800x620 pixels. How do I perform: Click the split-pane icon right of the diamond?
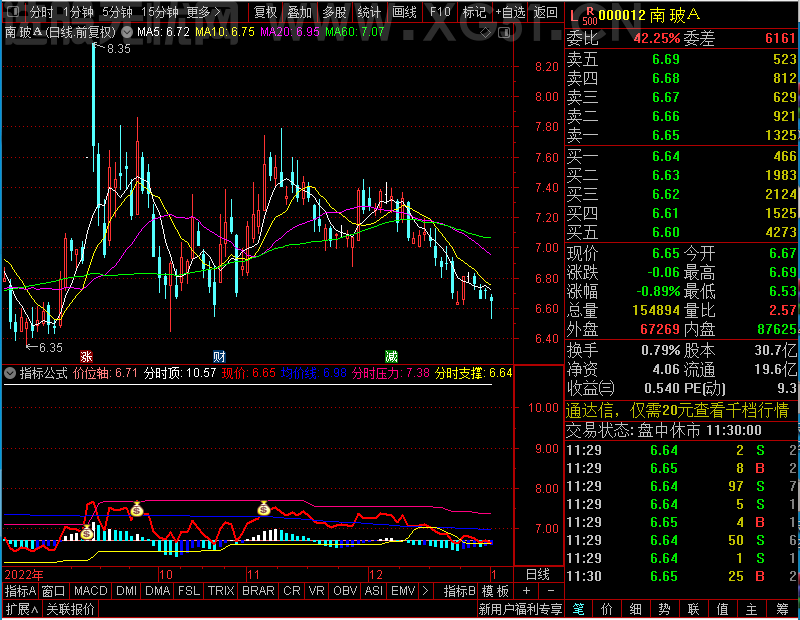[504, 33]
